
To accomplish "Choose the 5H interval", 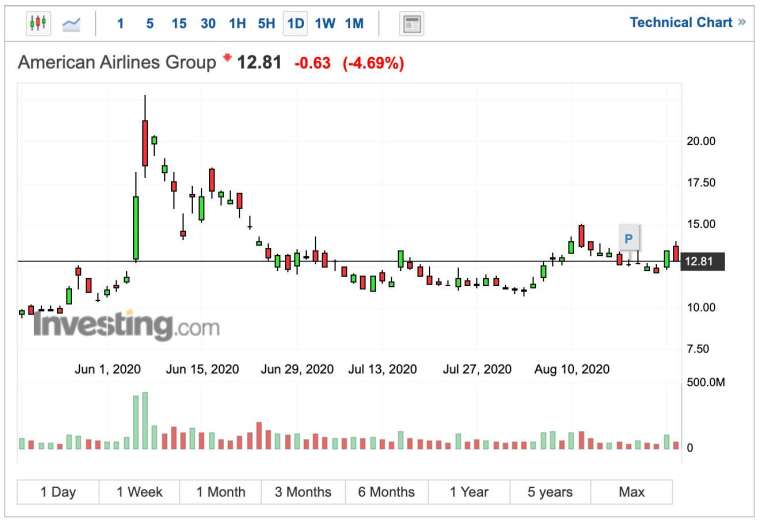I will click(x=266, y=23).
